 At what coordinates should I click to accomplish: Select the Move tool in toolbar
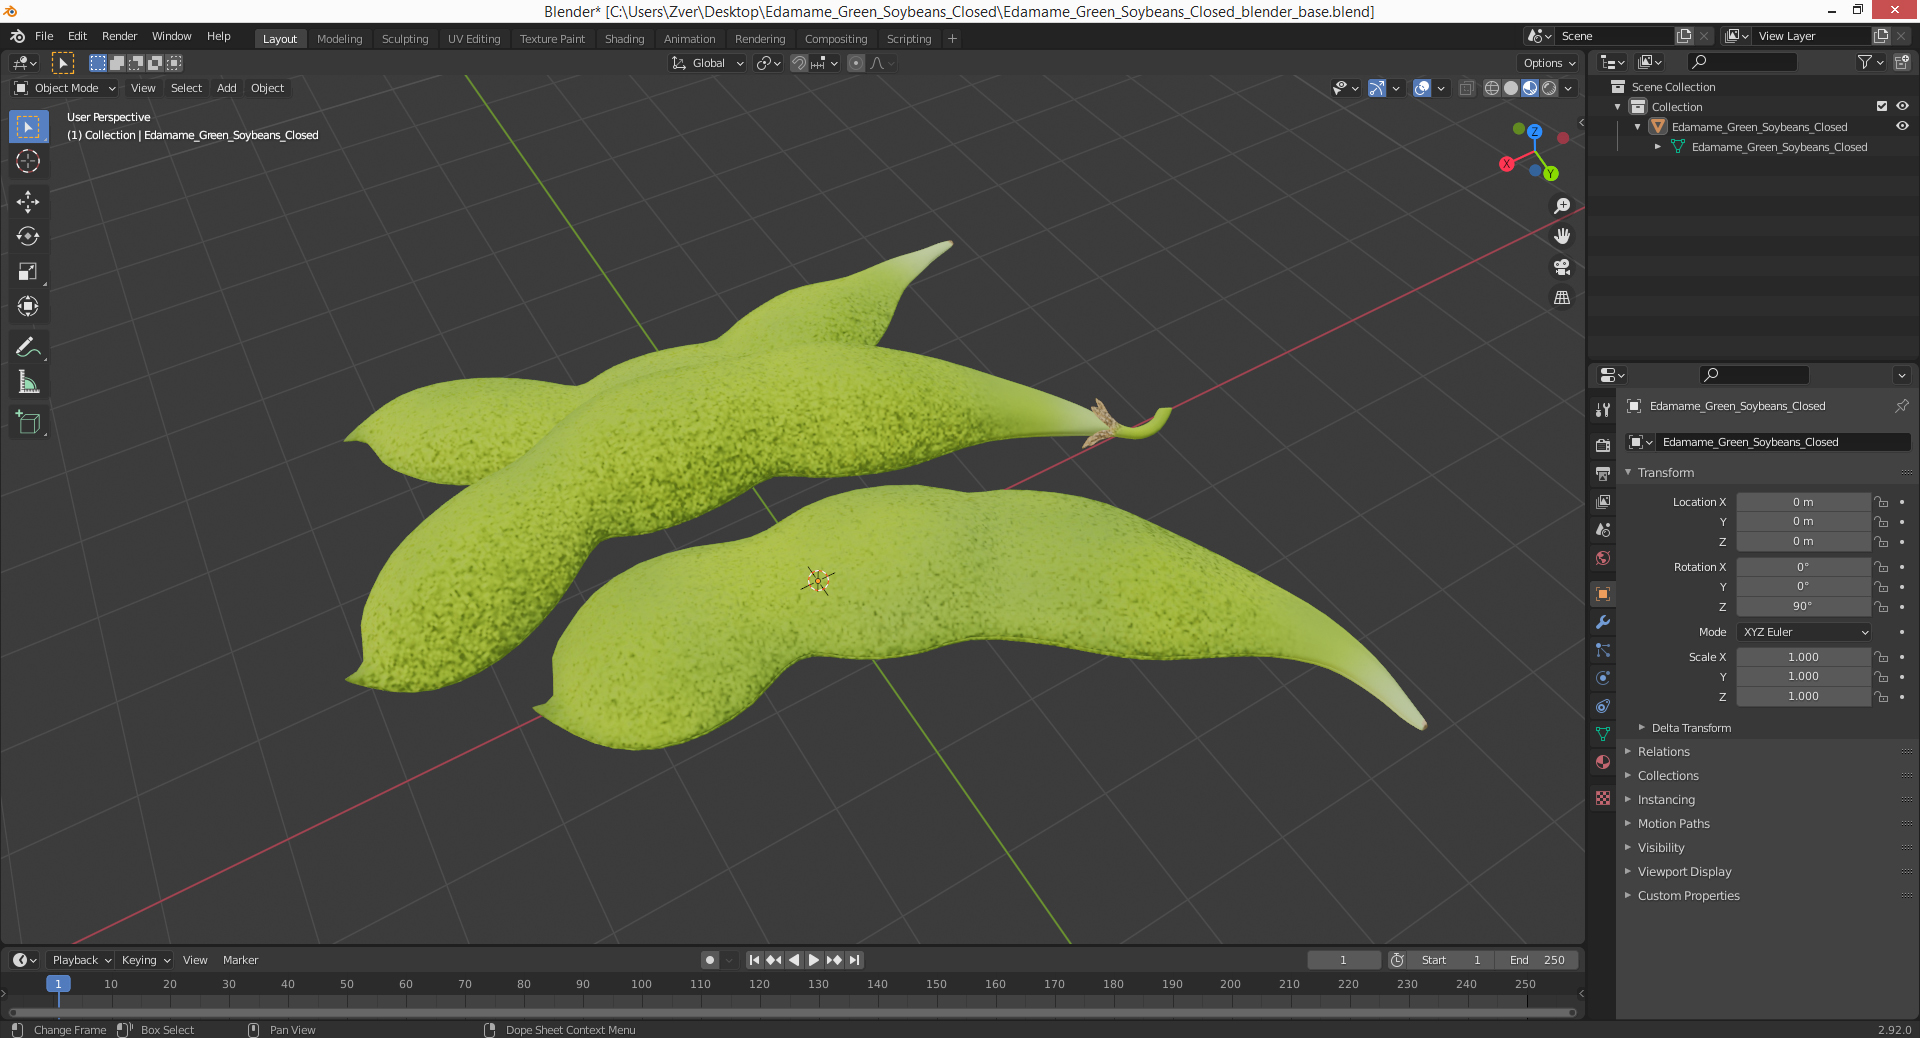pos(28,202)
